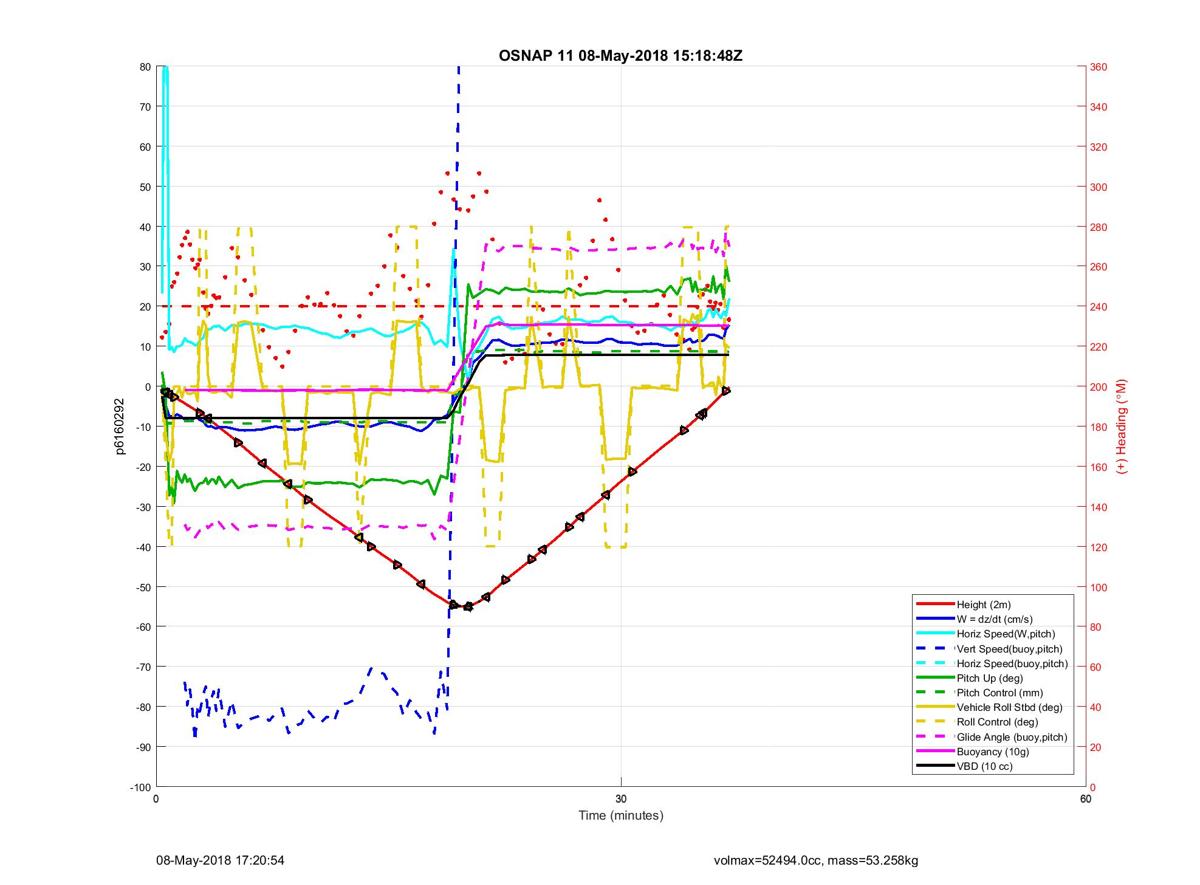Select the 10 tick on the left axis
1200x885 pixels.
(145, 347)
